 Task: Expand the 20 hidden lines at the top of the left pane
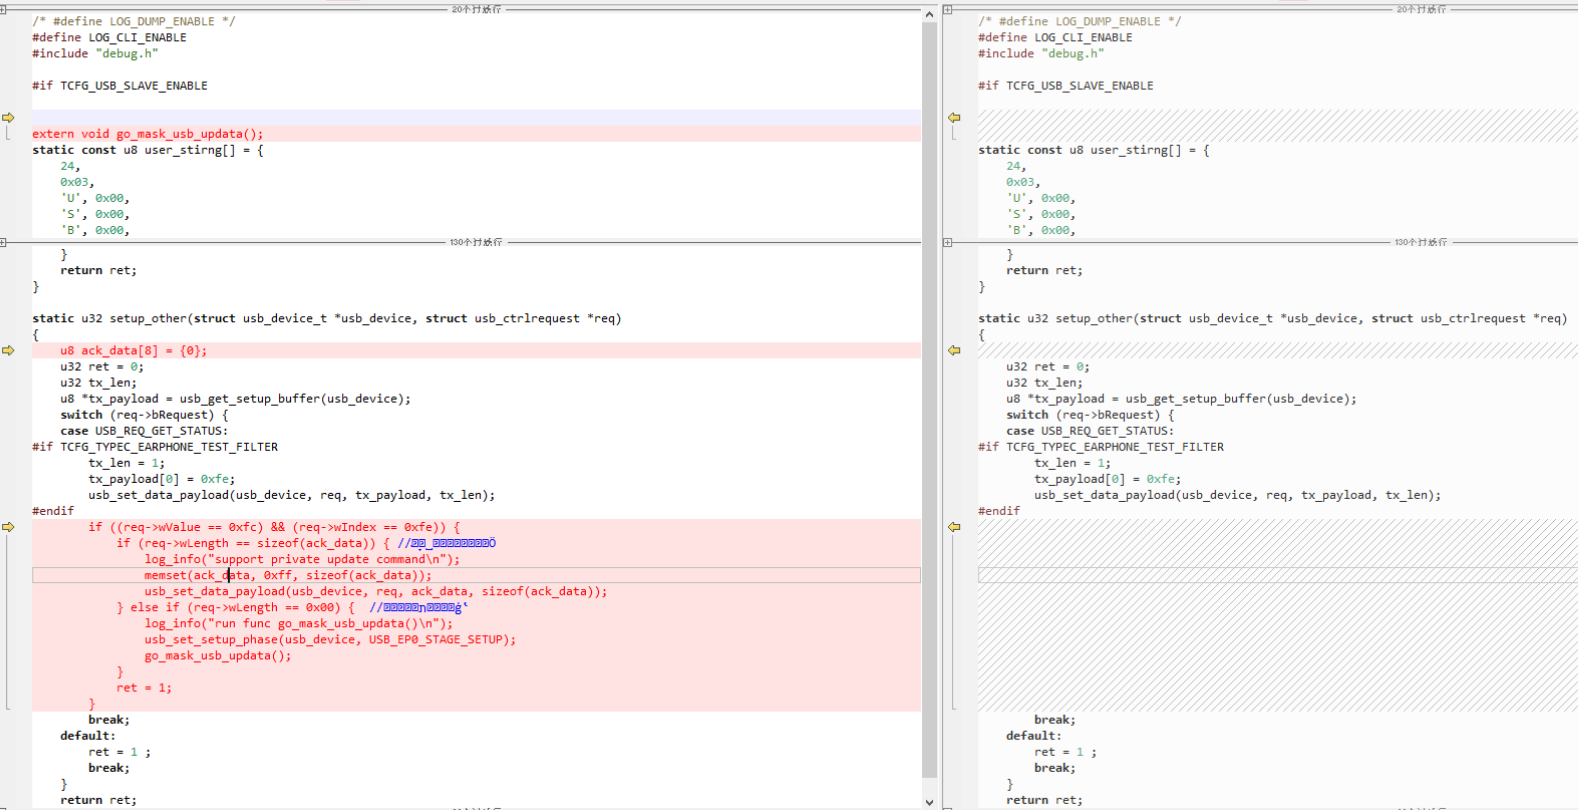click(x=4, y=10)
